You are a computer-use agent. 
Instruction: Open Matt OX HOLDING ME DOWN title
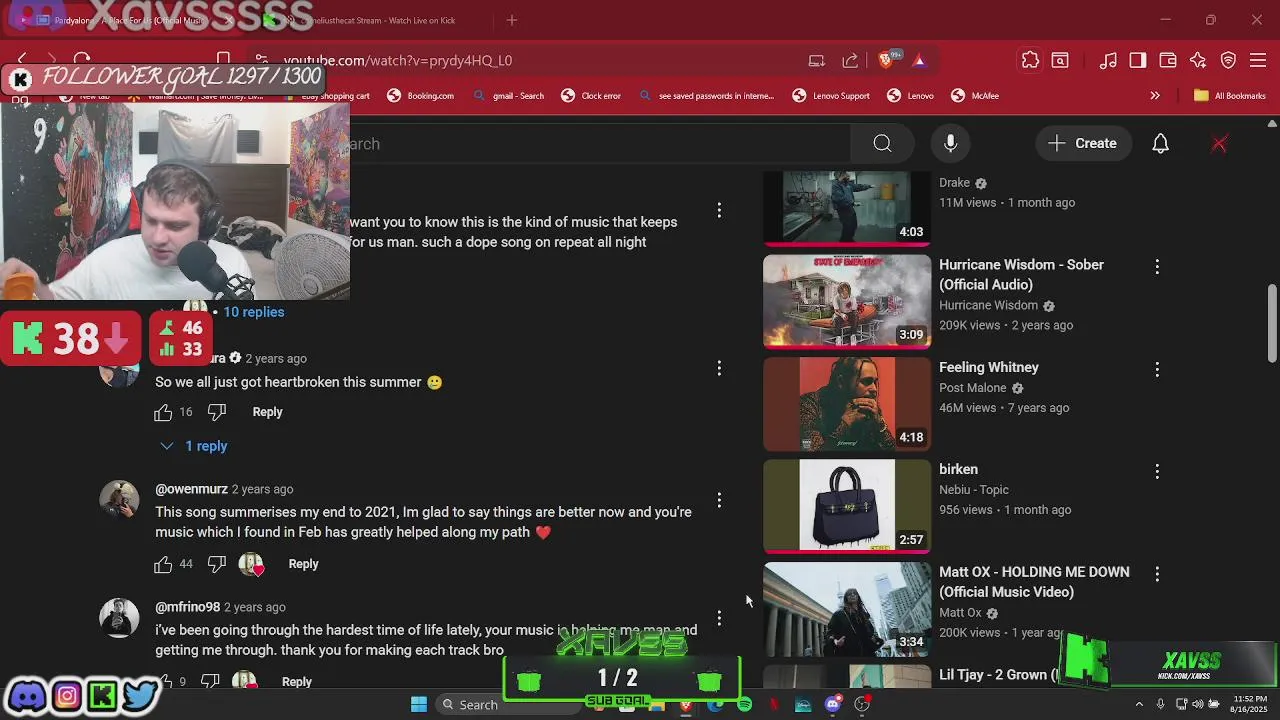coord(1034,582)
